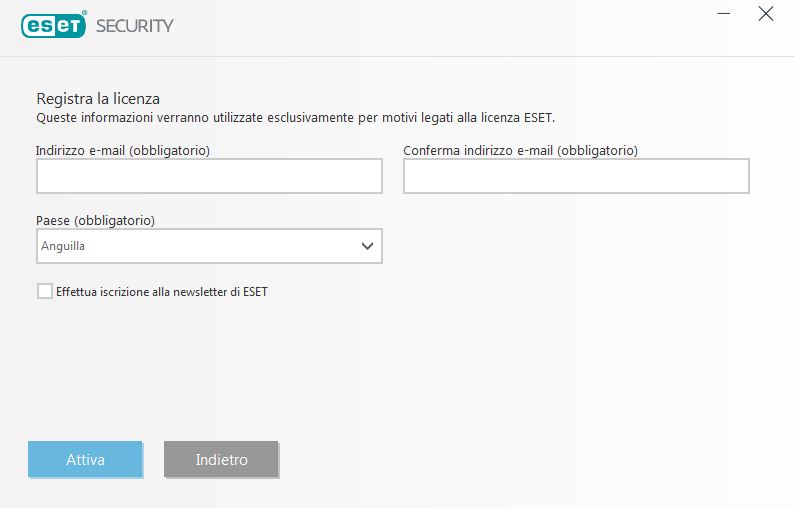
Task: Go back with the Indietro button
Action: (x=221, y=460)
